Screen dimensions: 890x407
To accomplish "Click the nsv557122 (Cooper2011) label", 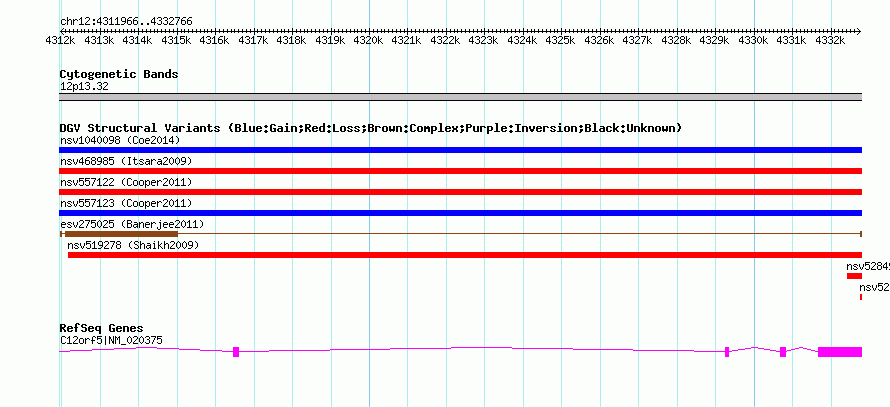I will pos(126,182).
